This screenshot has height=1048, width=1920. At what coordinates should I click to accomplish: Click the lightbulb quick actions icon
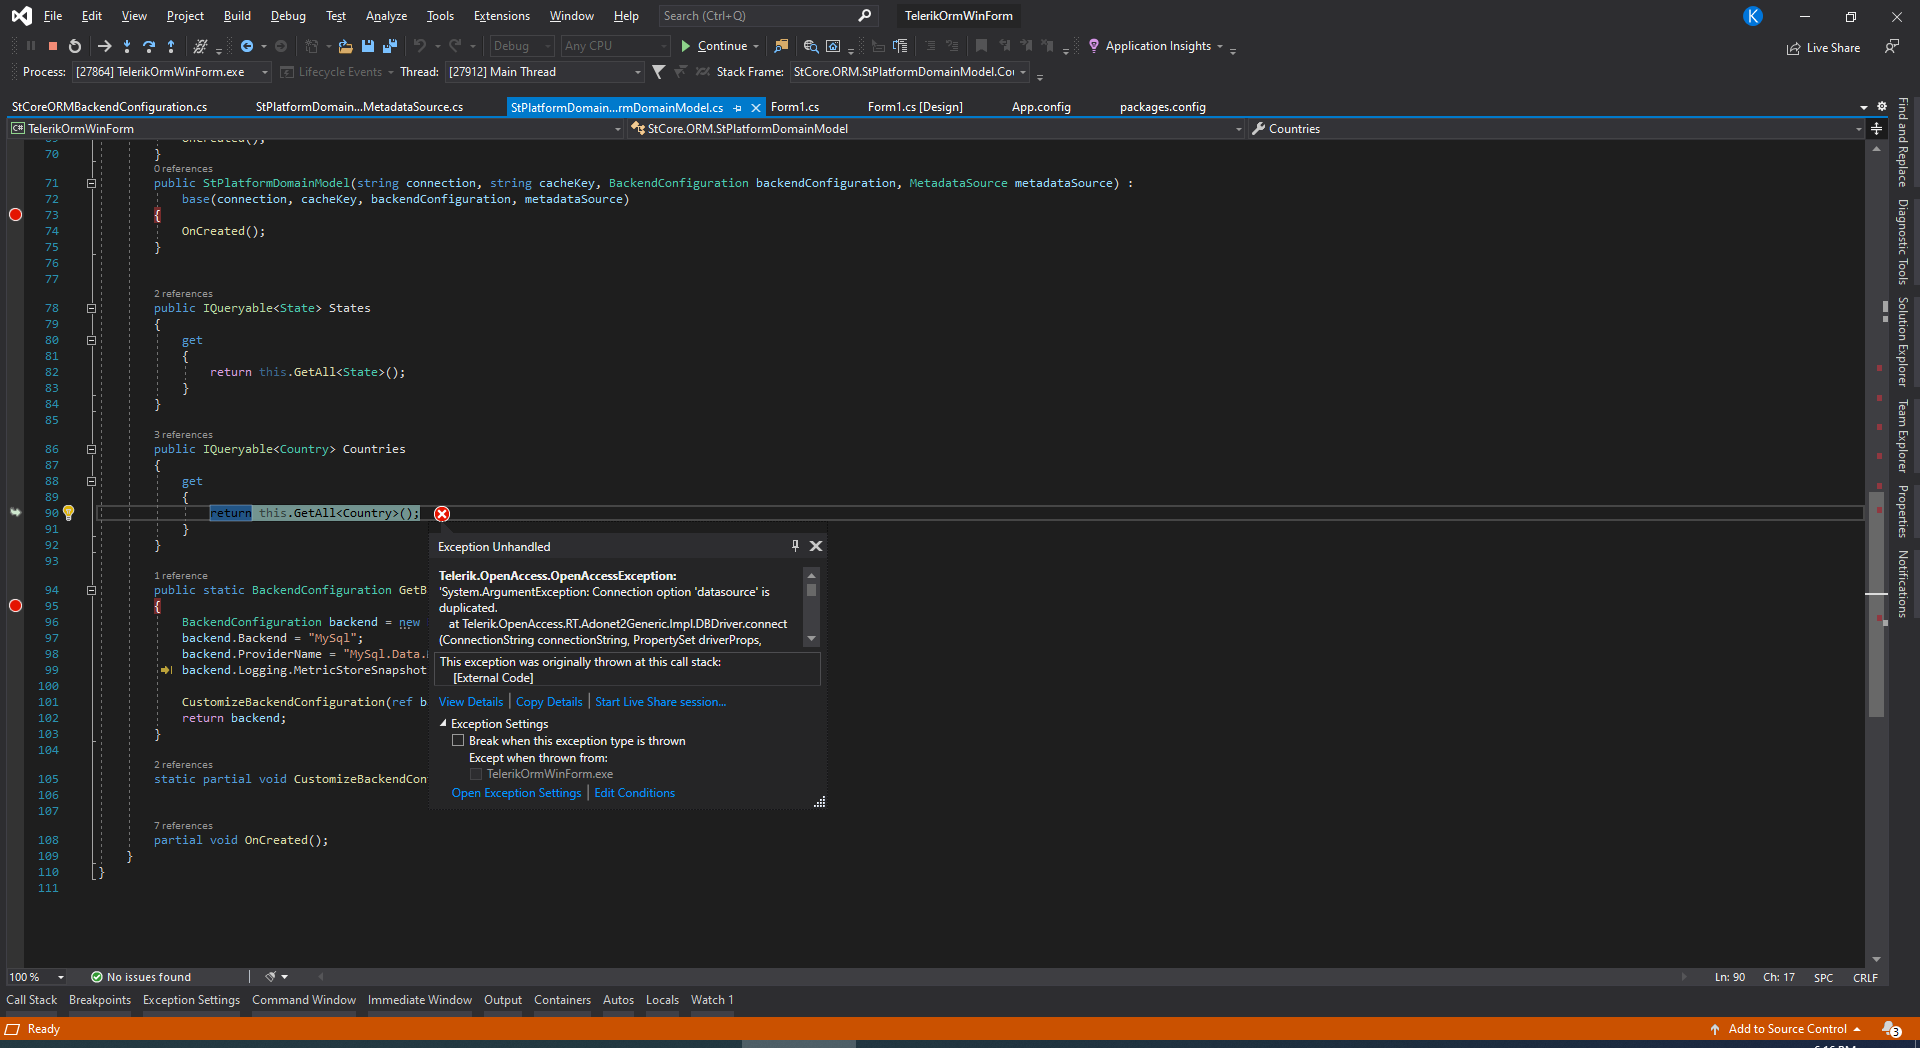coord(69,513)
